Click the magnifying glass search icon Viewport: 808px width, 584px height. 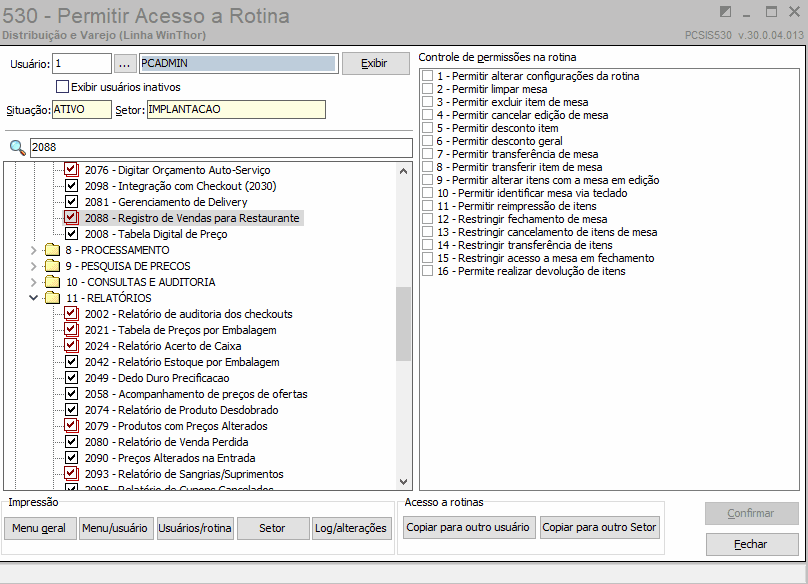[x=18, y=147]
